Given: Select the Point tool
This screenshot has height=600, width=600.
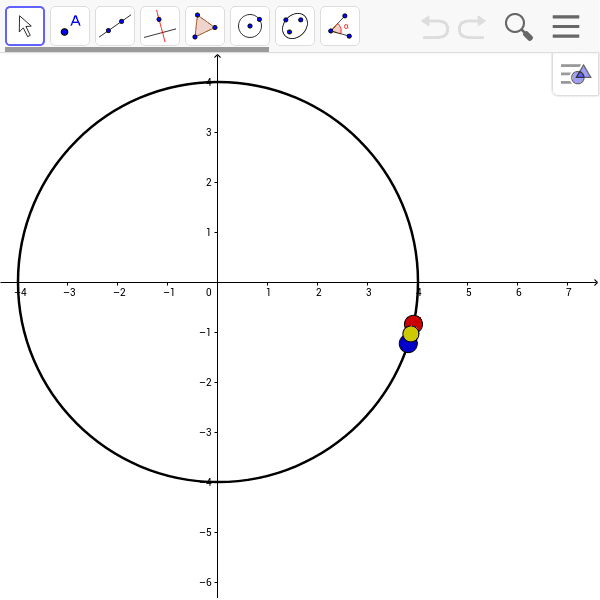Looking at the screenshot, I should coord(70,26).
